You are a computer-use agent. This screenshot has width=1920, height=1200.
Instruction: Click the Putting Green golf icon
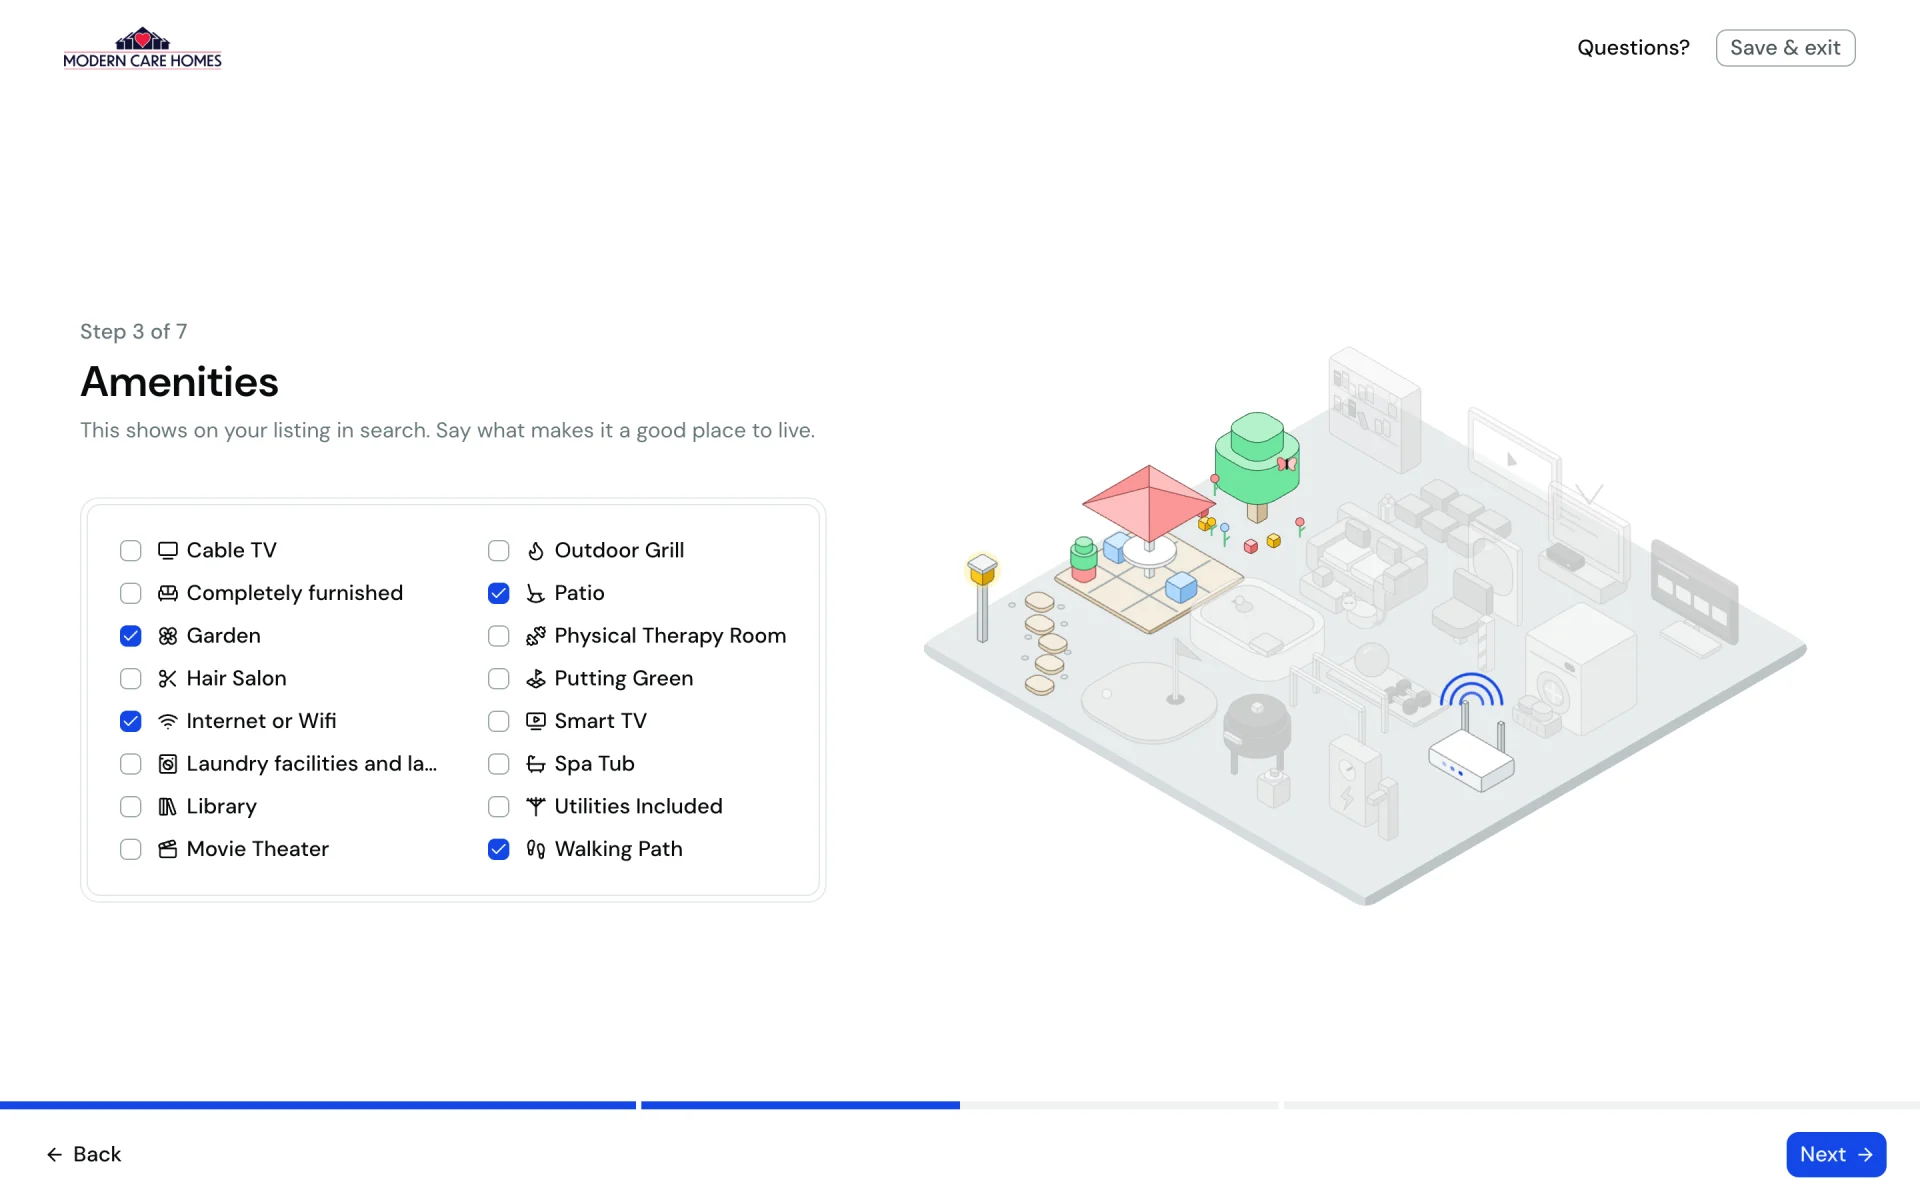536,679
